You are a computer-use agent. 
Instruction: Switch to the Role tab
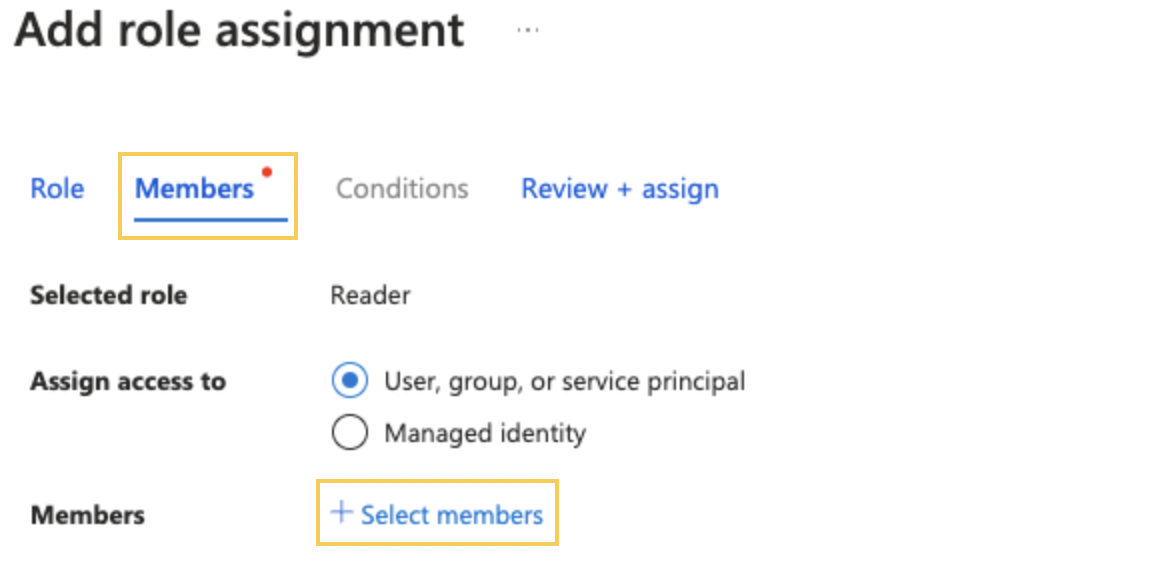(x=57, y=189)
